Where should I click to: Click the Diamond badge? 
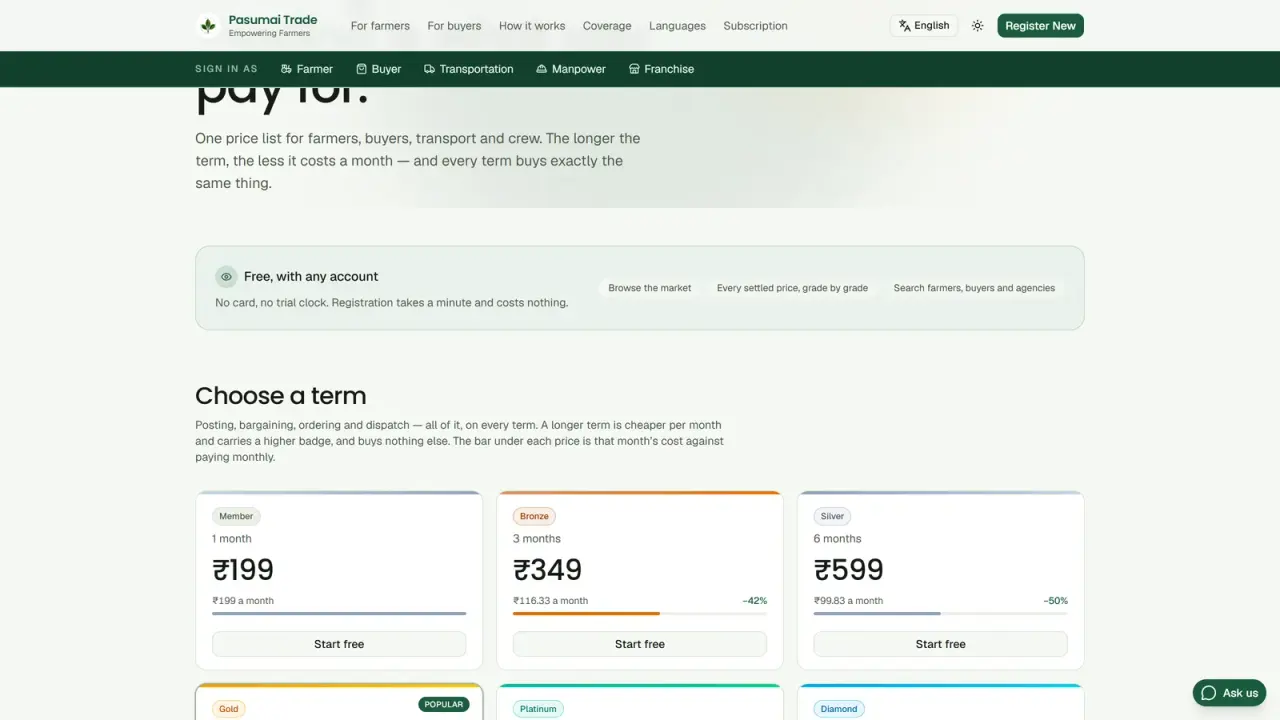pos(839,709)
